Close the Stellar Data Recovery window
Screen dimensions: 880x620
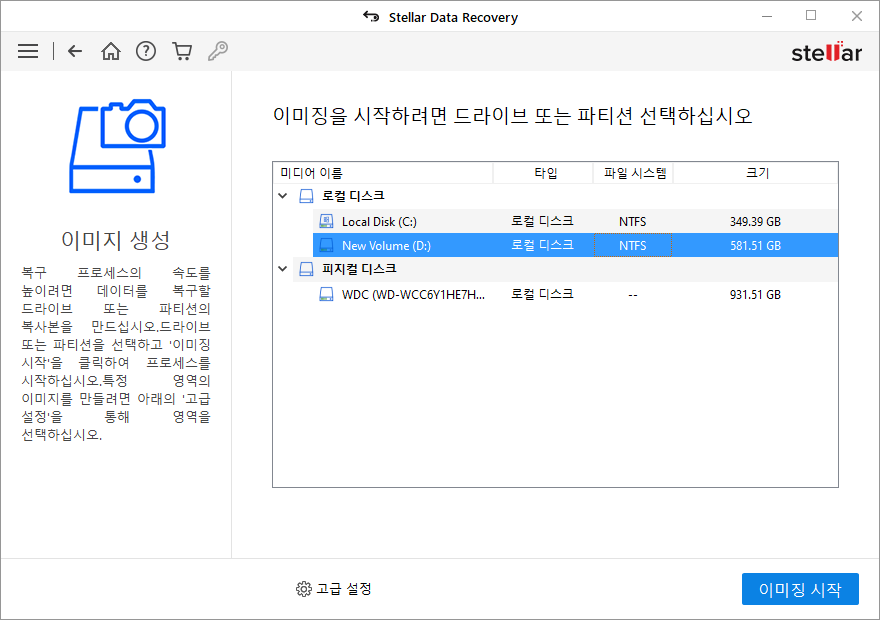tap(856, 16)
